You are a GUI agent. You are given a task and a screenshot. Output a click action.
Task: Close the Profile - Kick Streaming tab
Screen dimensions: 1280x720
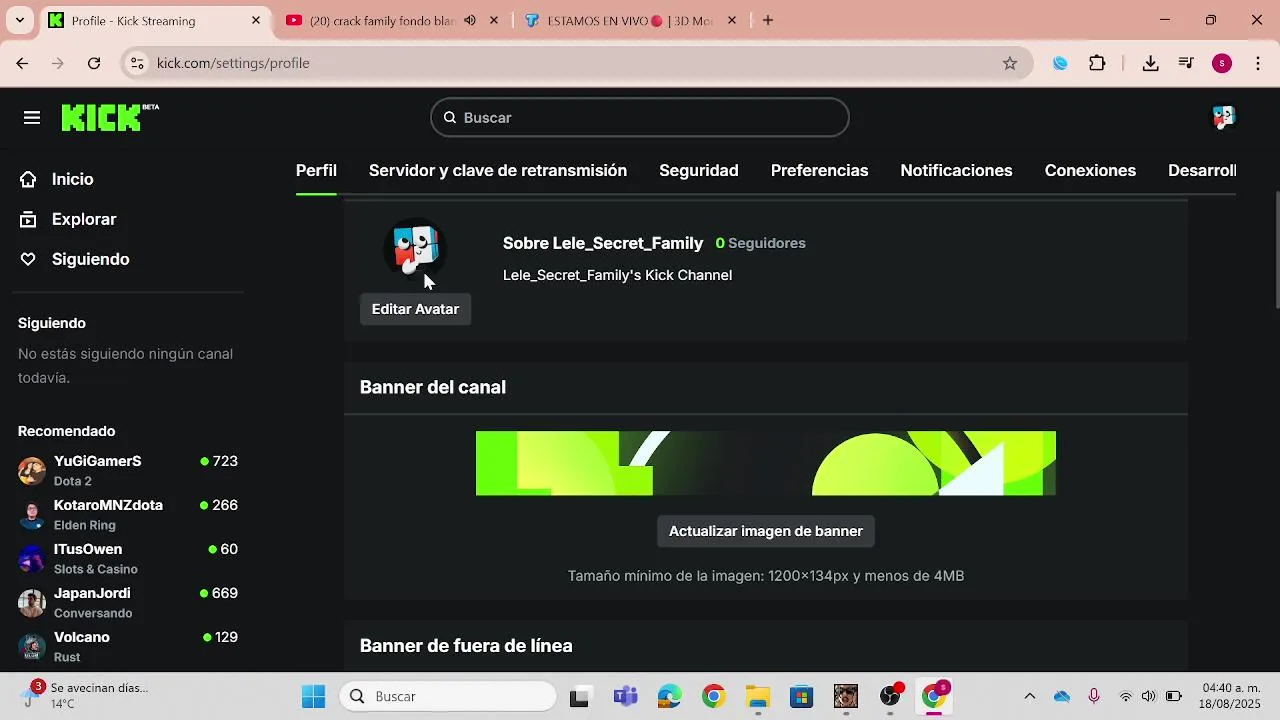click(257, 20)
